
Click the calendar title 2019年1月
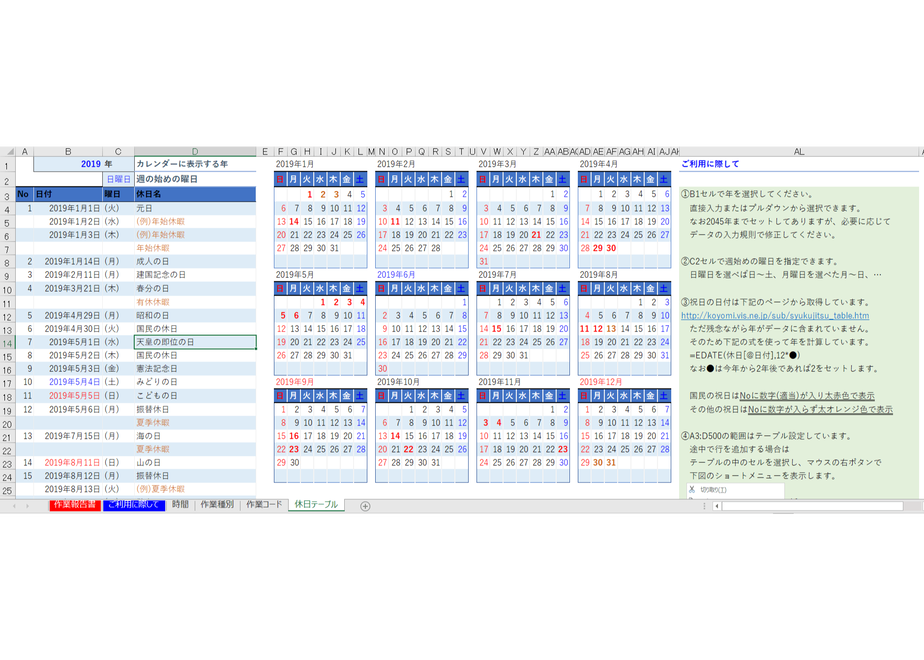coord(295,164)
